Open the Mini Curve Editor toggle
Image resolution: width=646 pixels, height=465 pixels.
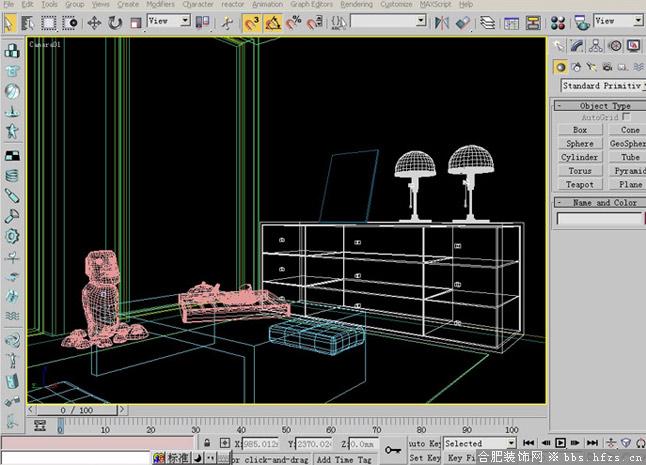click(40, 425)
